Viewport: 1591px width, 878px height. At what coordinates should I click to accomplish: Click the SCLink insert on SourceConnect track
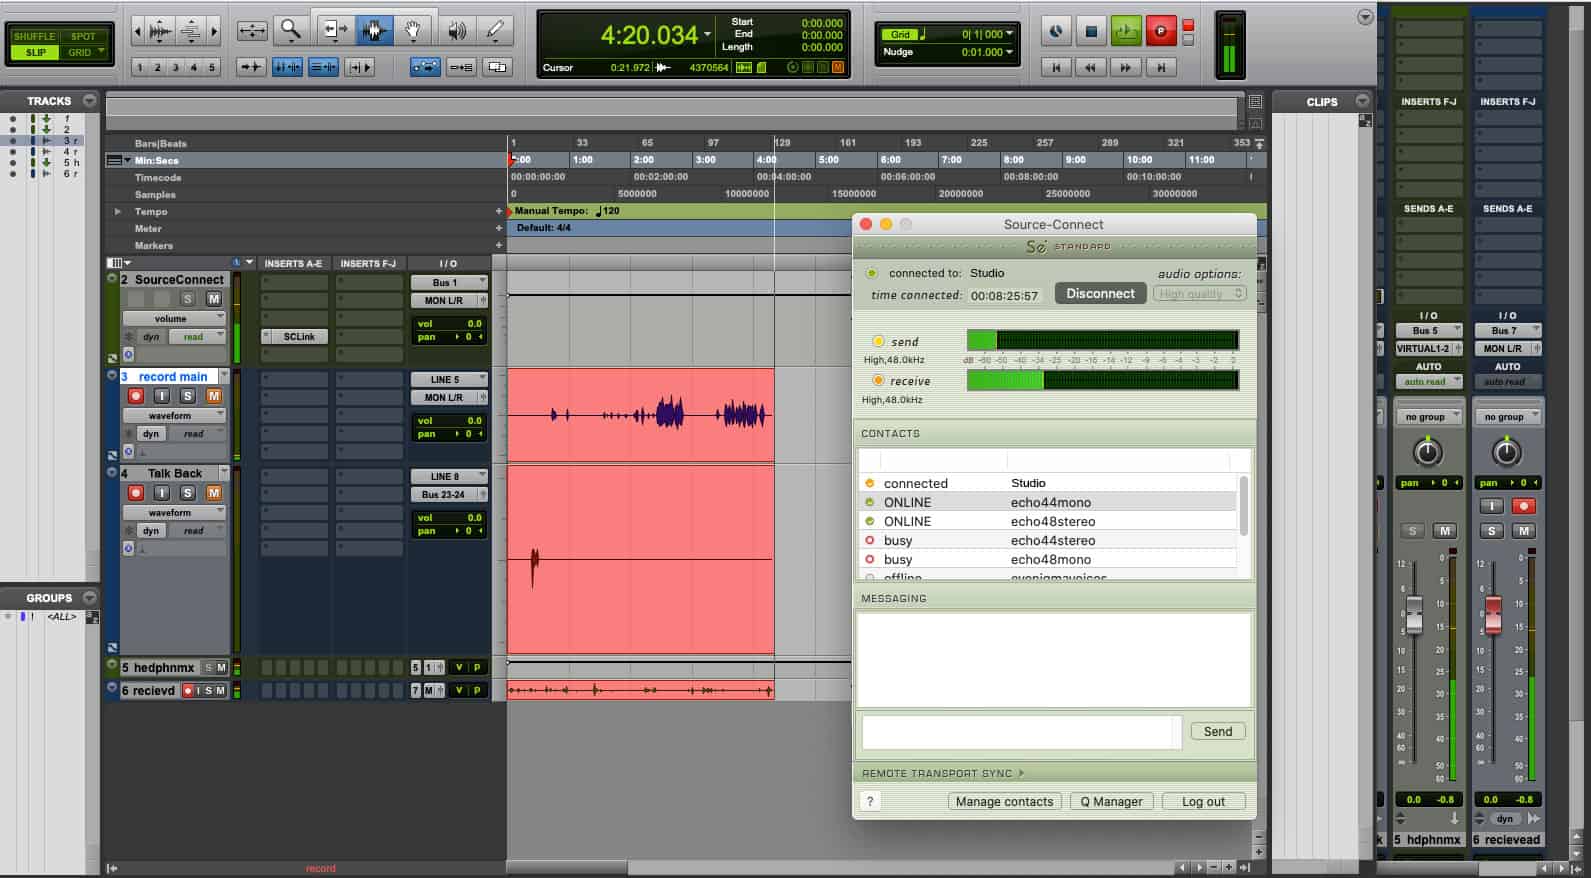point(295,337)
